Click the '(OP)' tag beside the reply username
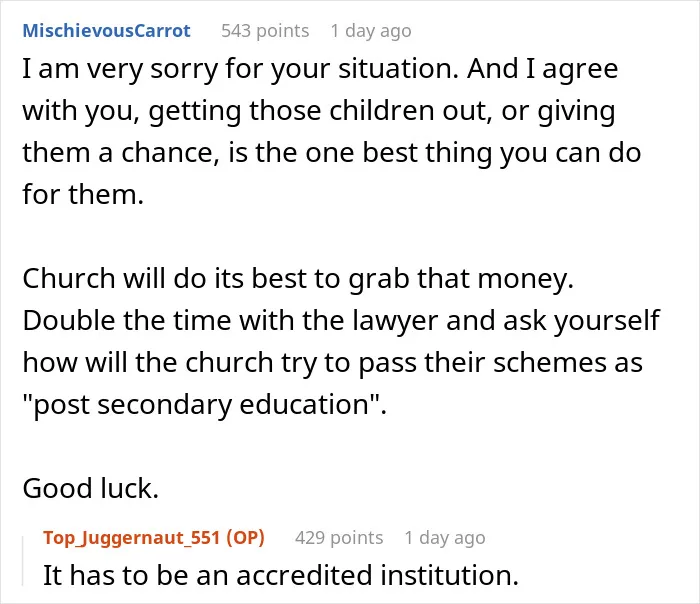This screenshot has height=604, width=700. (246, 537)
